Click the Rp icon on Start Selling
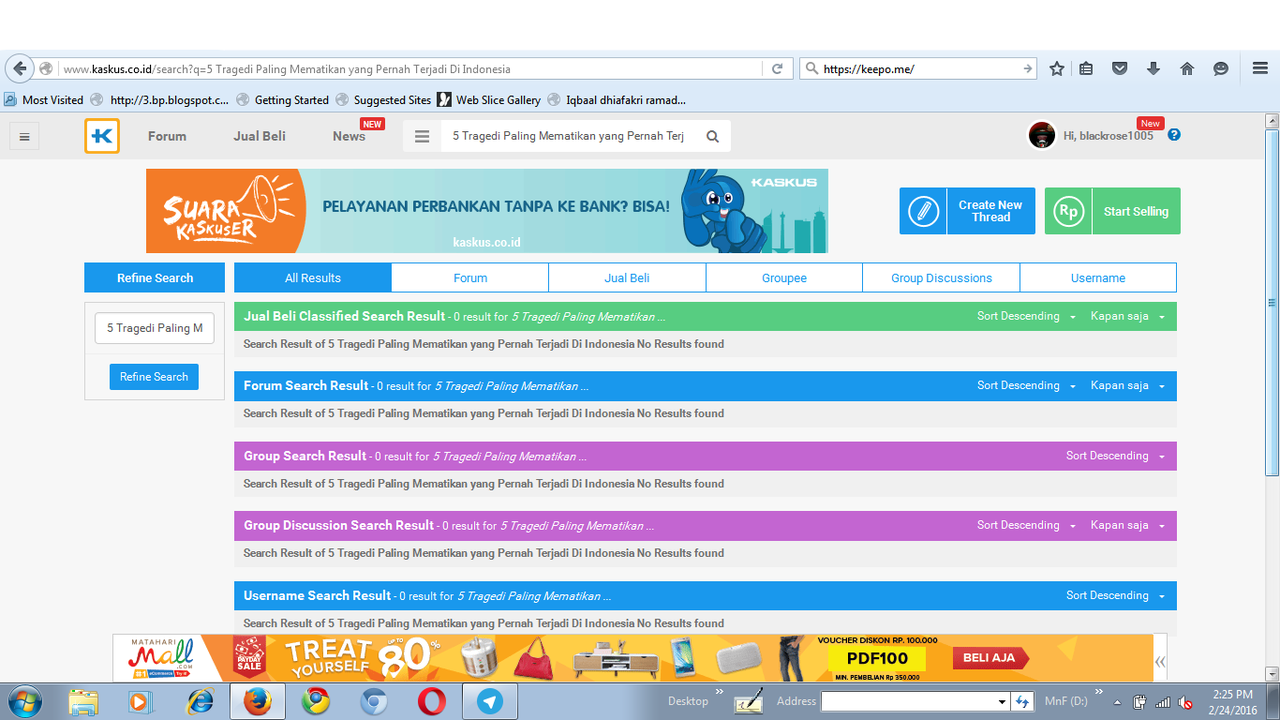Image resolution: width=1280 pixels, height=720 pixels. [x=1069, y=211]
